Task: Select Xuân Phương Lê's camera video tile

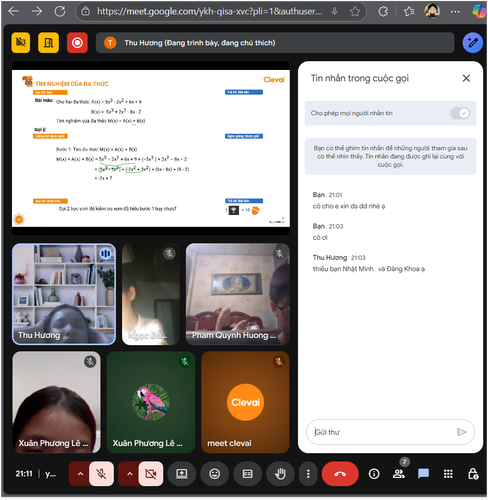Action: [x=56, y=402]
